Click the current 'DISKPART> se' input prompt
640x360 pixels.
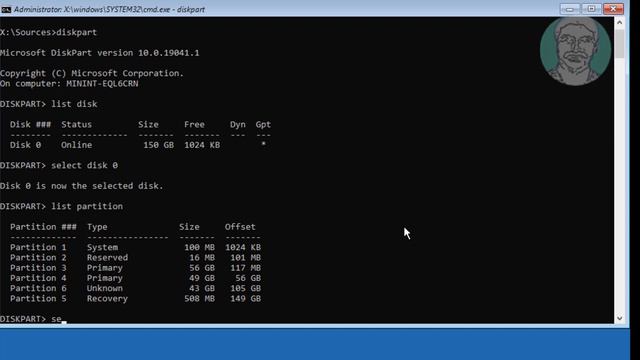(x=33, y=318)
